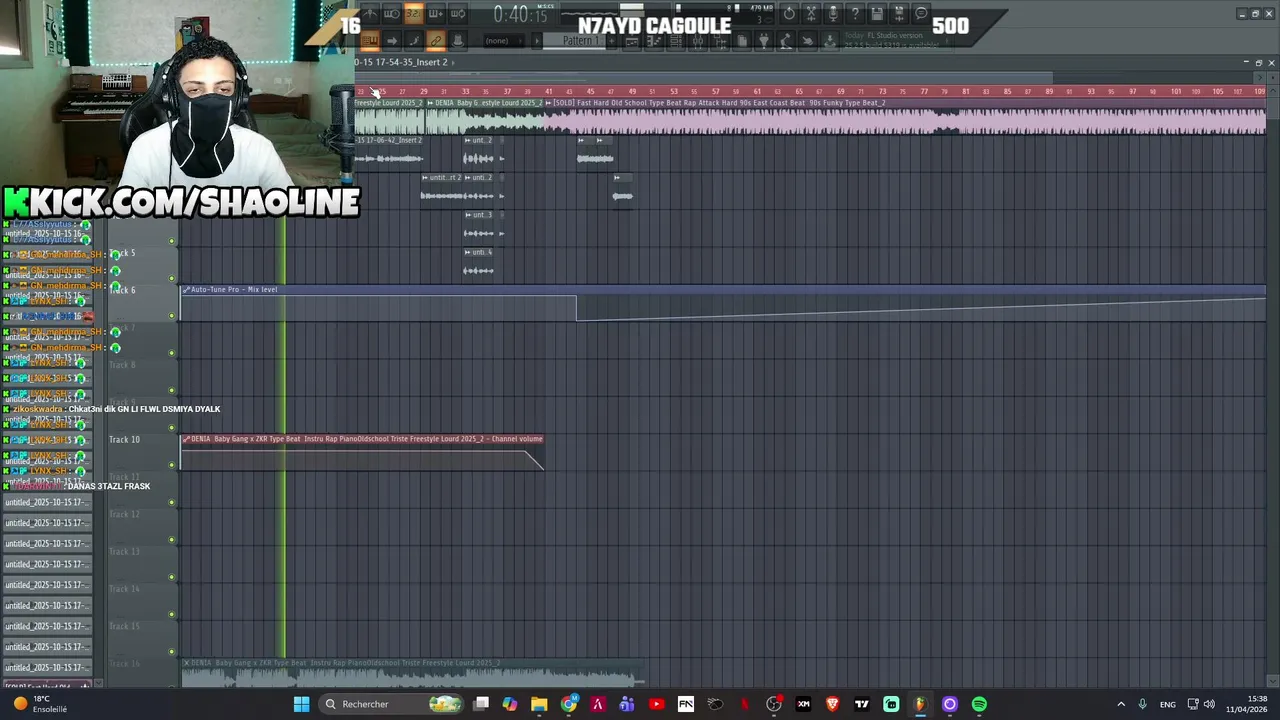Viewport: 1280px width, 720px height.
Task: Click the download arrow icon in toolbar
Action: (x=829, y=41)
